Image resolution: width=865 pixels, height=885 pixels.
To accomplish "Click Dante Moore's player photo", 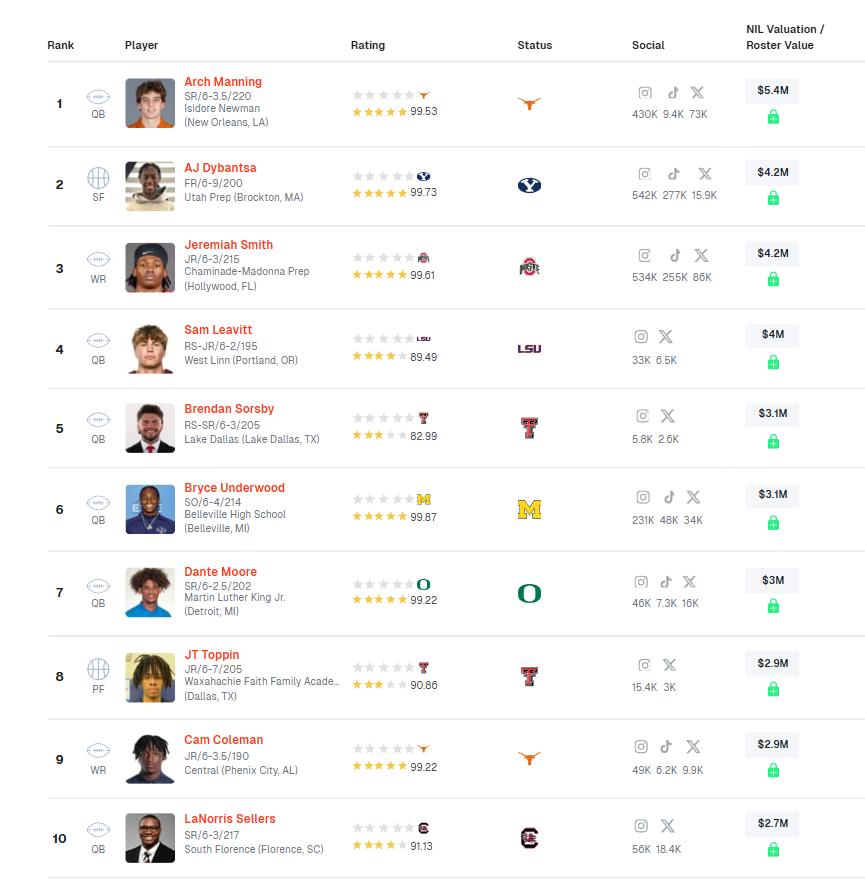I will (150, 593).
